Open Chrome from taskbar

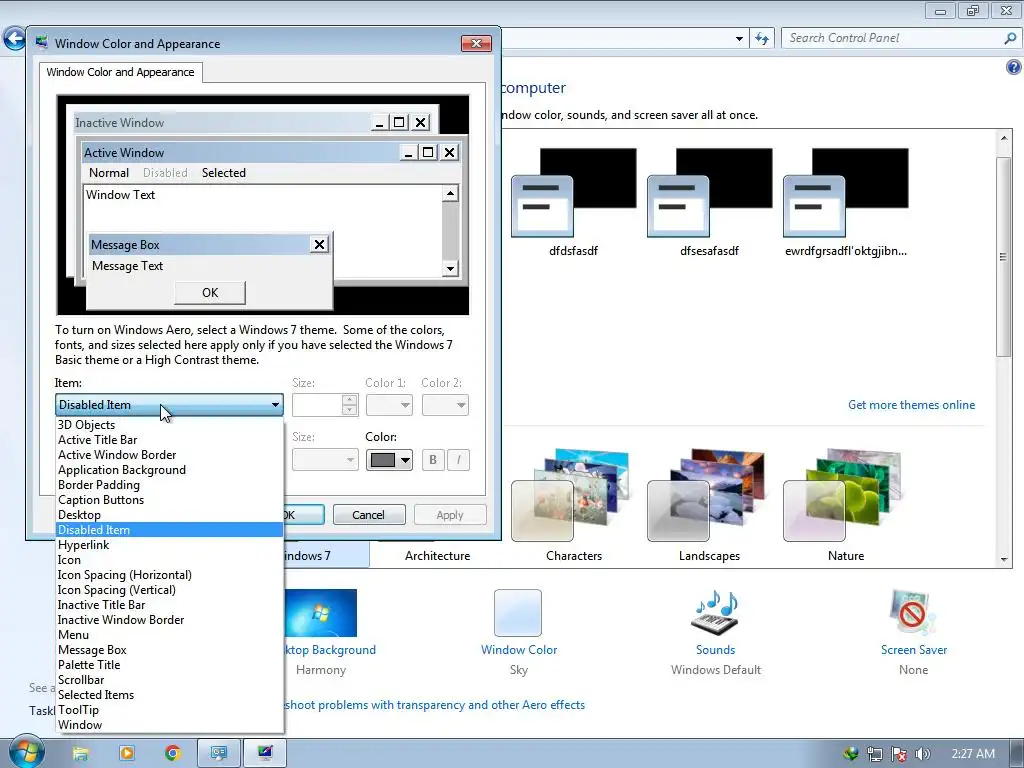(172, 754)
